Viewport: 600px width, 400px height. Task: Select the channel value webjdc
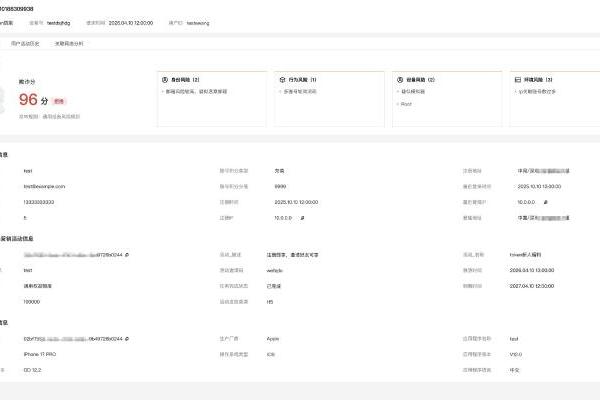click(275, 270)
